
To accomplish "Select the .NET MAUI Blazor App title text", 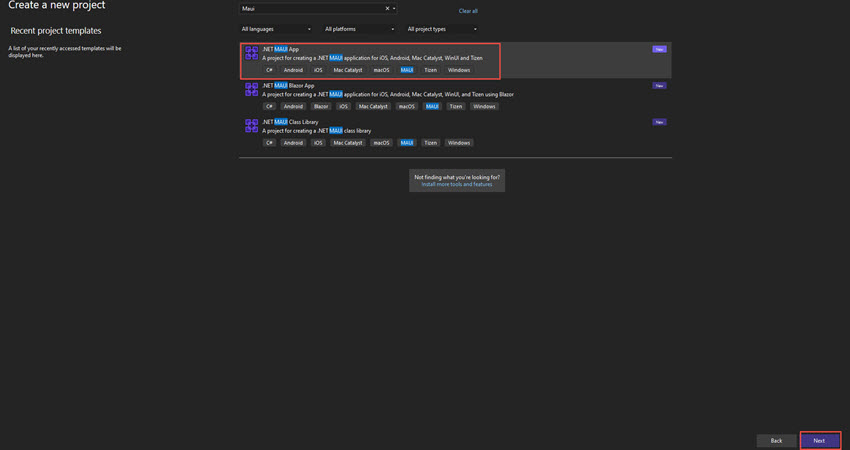I will pyautogui.click(x=288, y=86).
